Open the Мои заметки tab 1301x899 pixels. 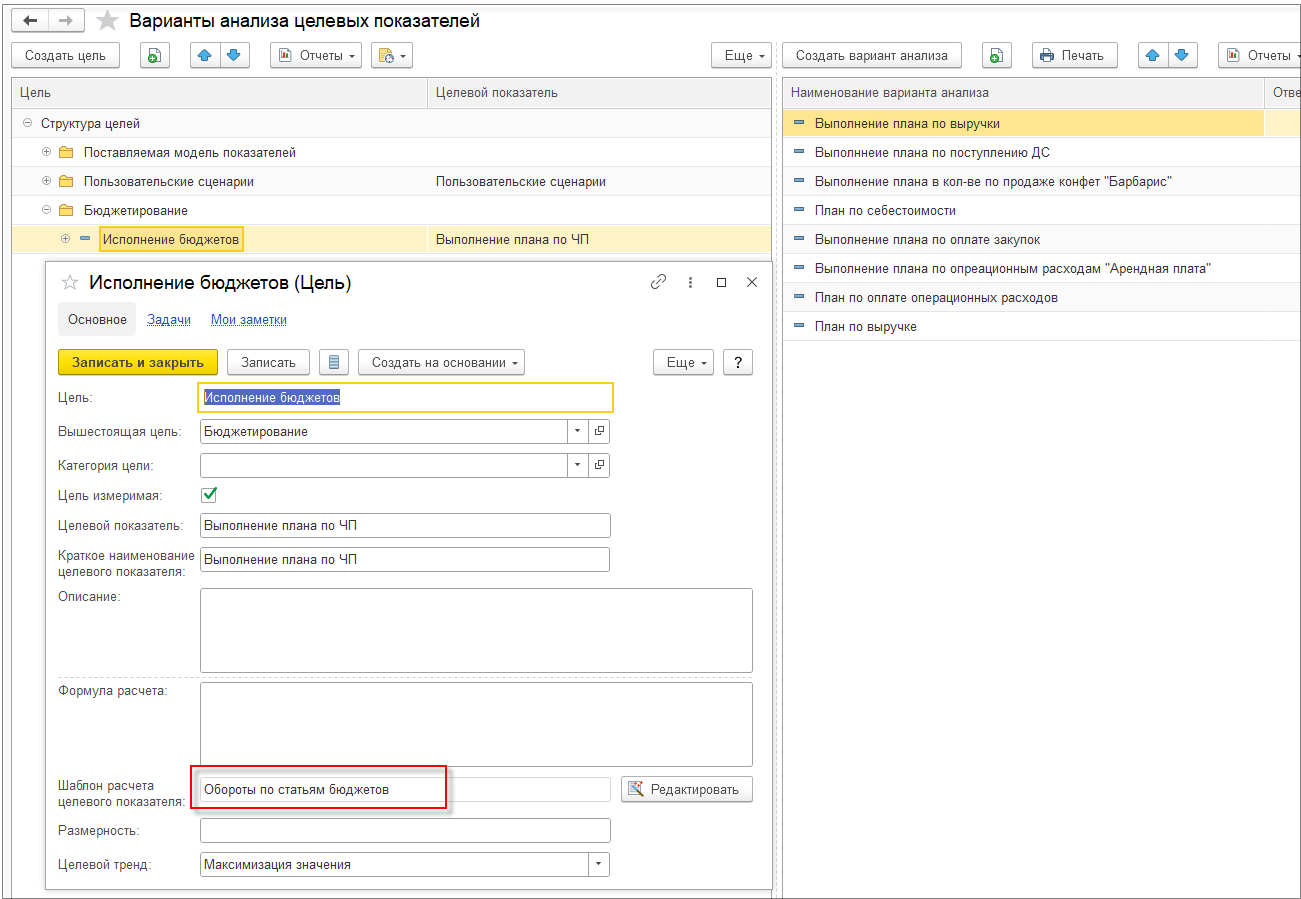pos(248,320)
